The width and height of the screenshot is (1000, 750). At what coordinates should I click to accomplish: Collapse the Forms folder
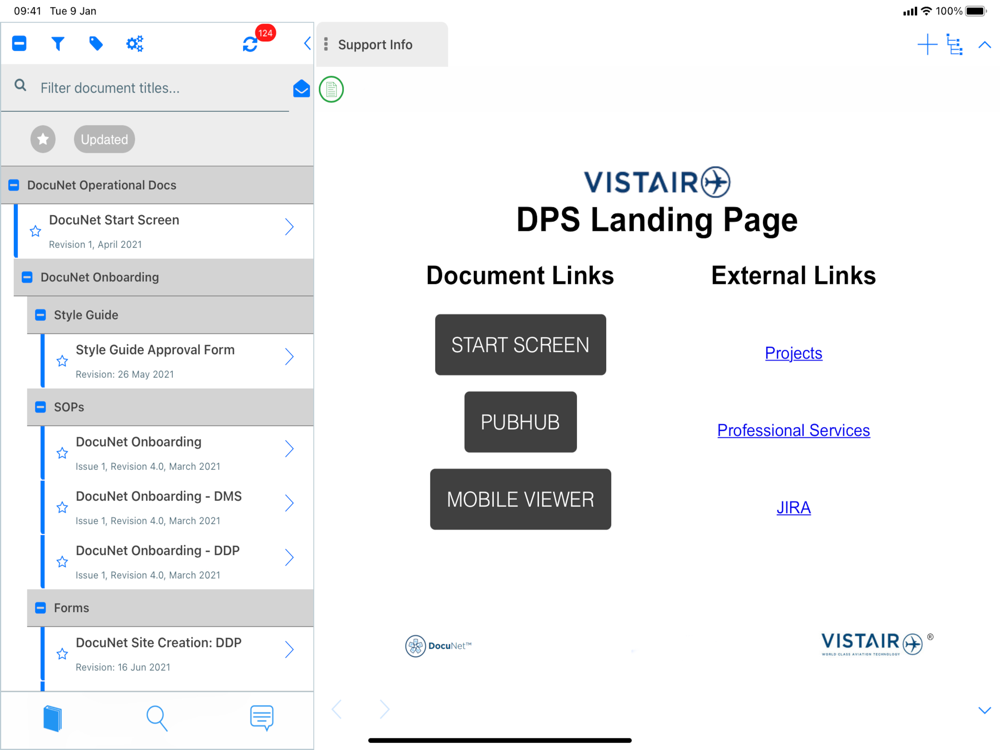[40, 608]
